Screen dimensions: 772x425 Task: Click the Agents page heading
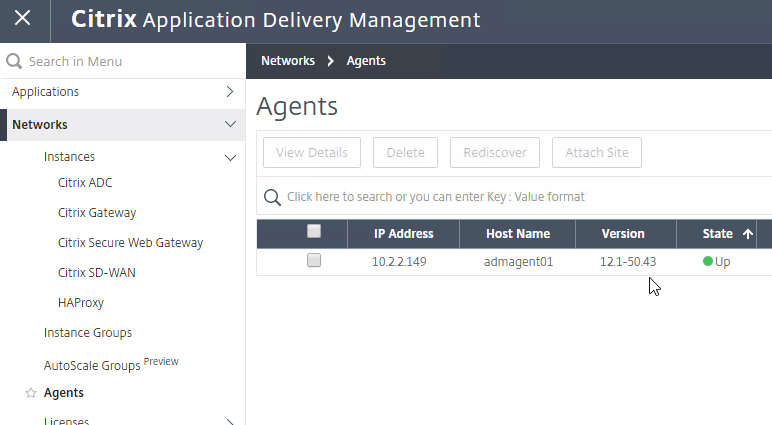click(x=297, y=106)
